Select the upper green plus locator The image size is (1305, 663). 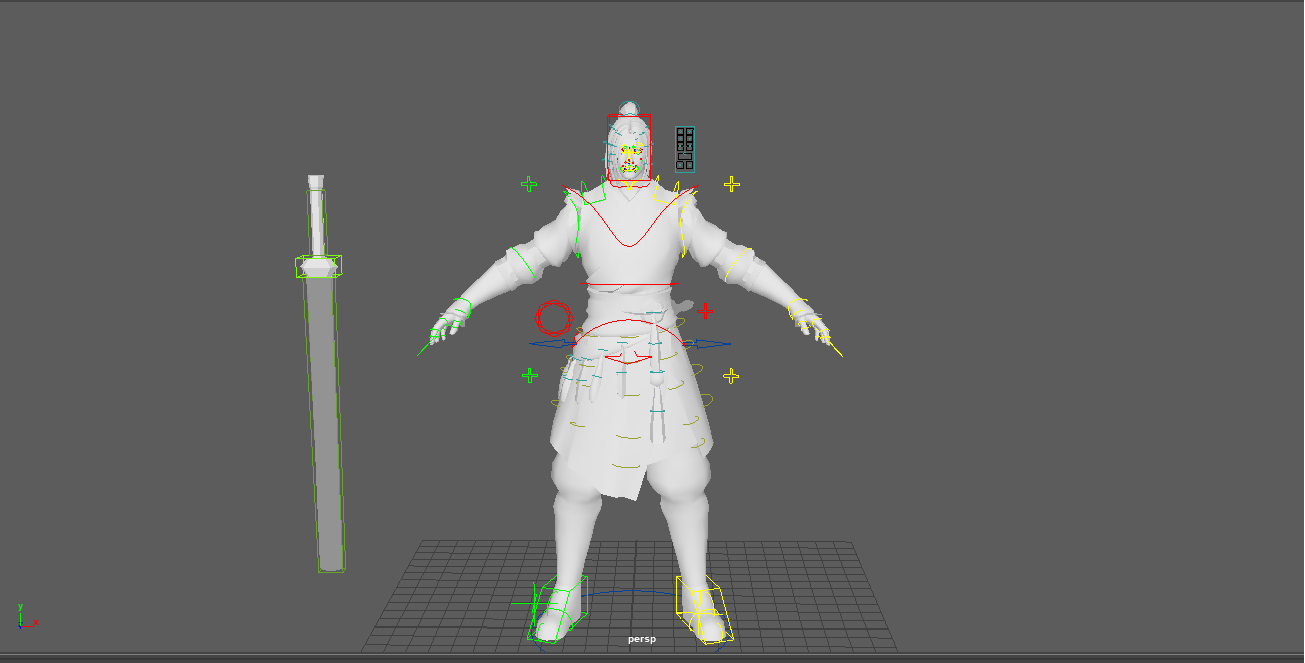tap(529, 183)
